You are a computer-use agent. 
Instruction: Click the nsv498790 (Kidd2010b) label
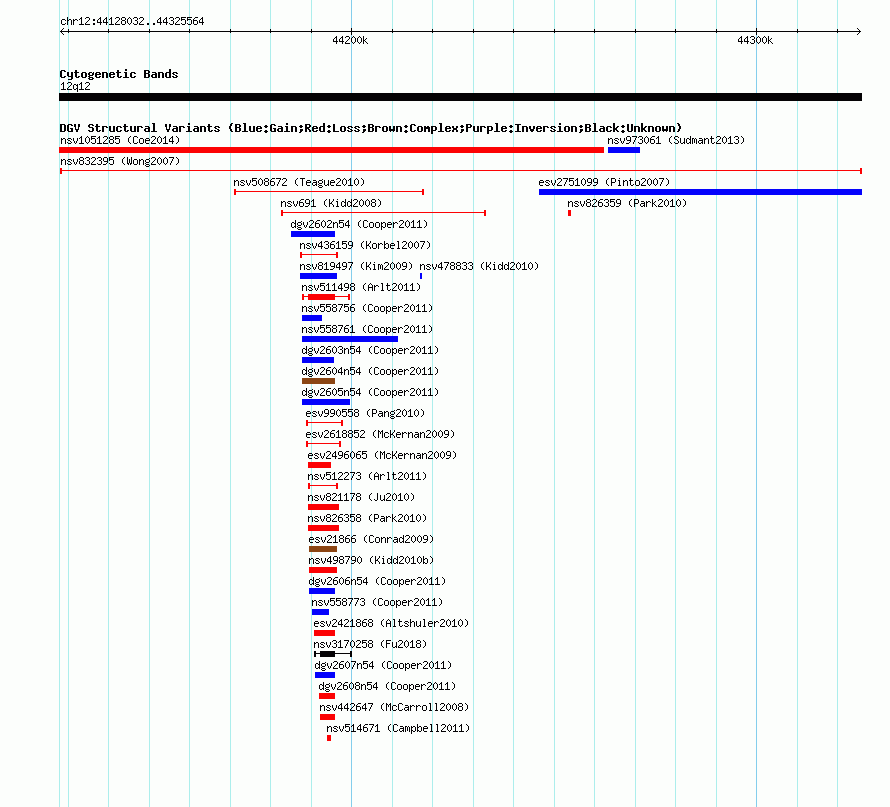[371, 560]
